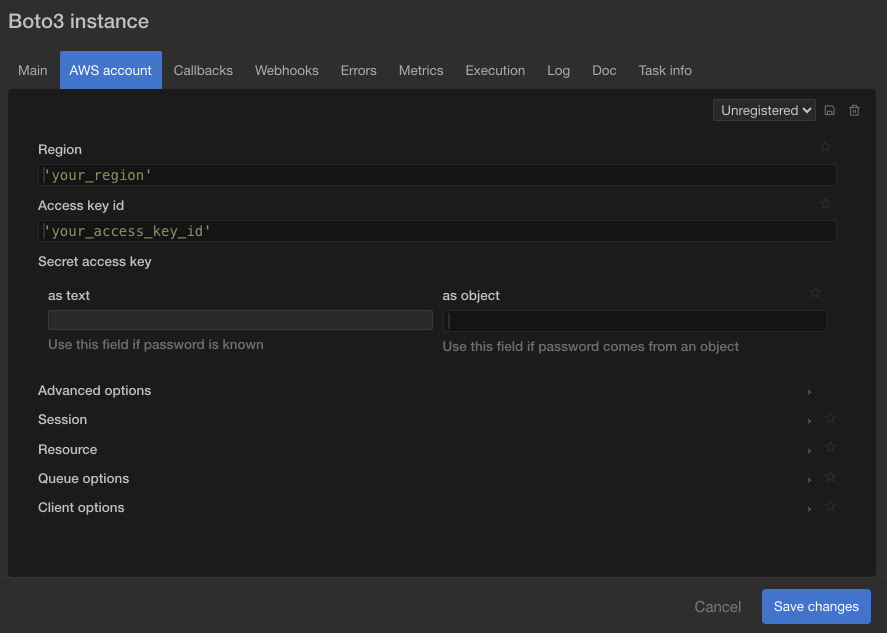Screen dimensions: 887x633
Task: Star the Client options section
Action: [x=830, y=506]
